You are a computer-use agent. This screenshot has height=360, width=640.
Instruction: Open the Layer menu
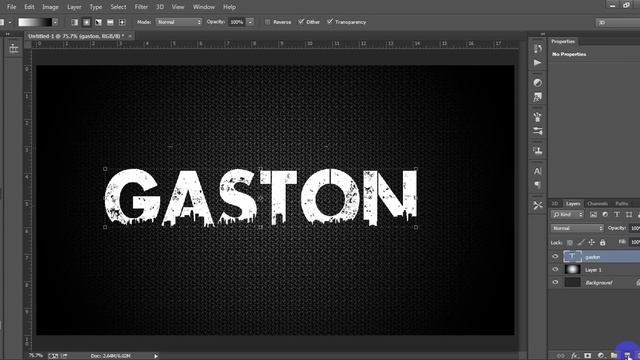(74, 7)
